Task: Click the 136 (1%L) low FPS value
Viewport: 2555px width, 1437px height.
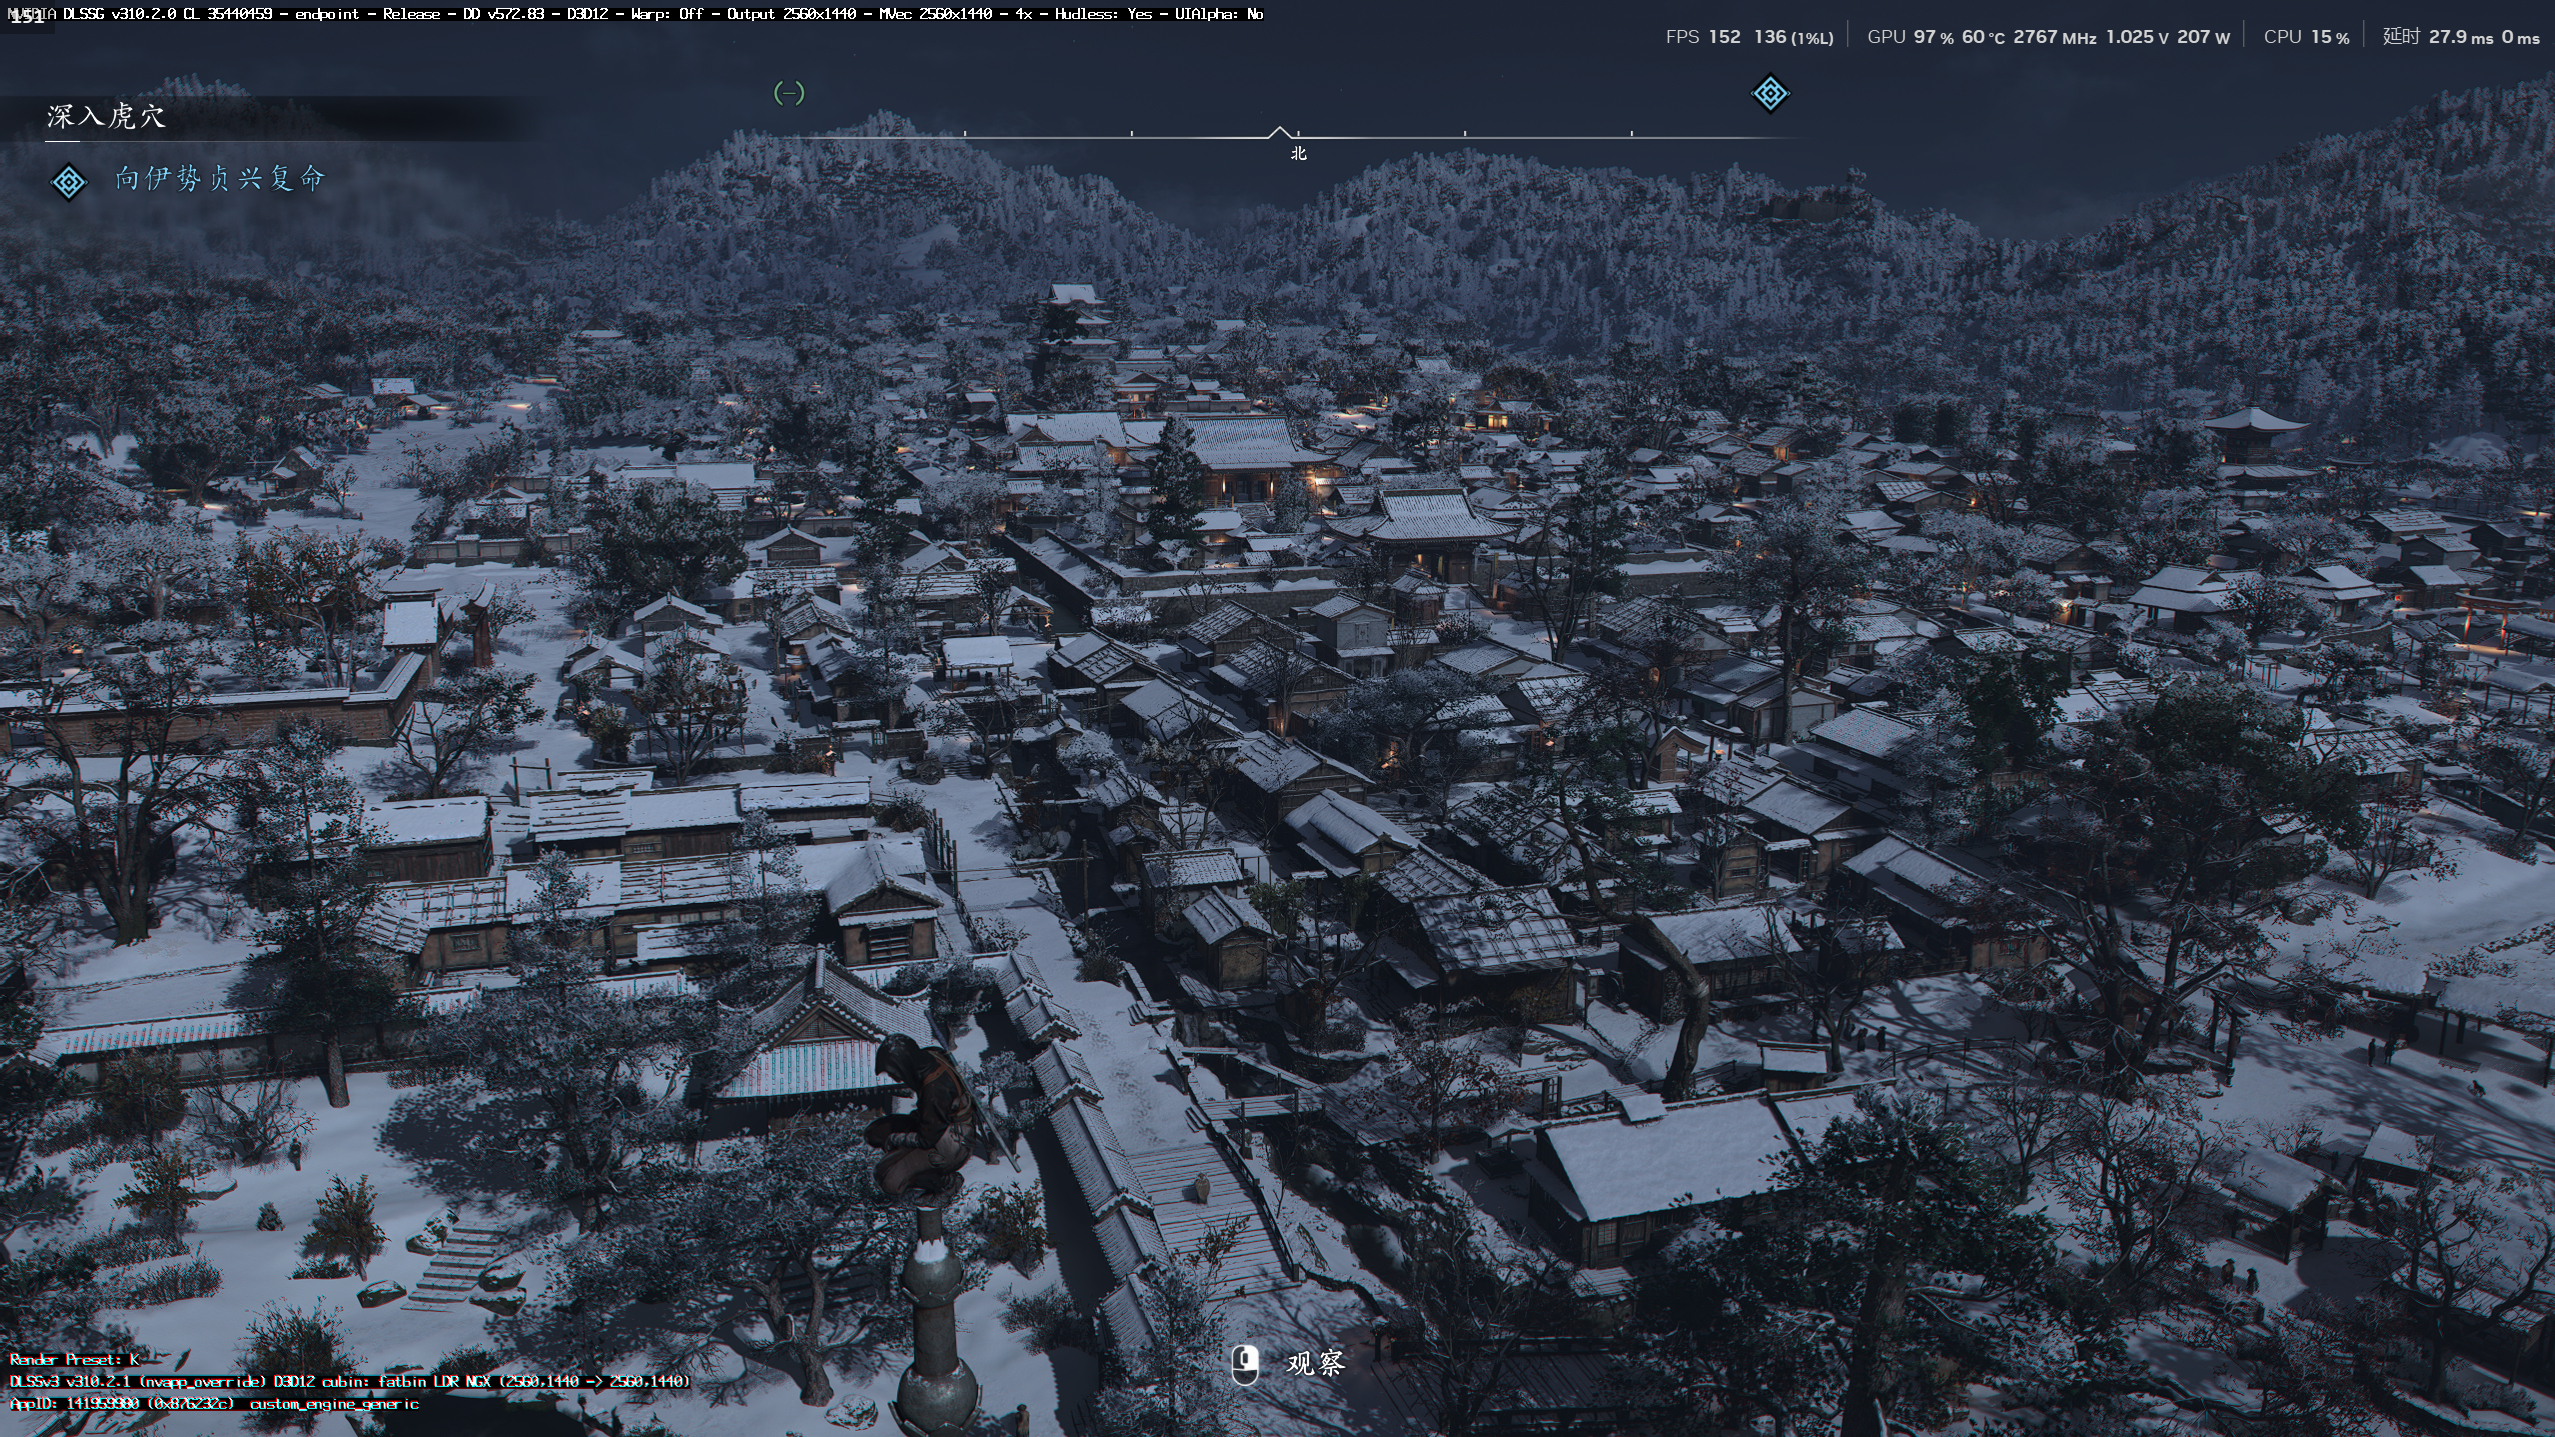Action: (x=1793, y=37)
